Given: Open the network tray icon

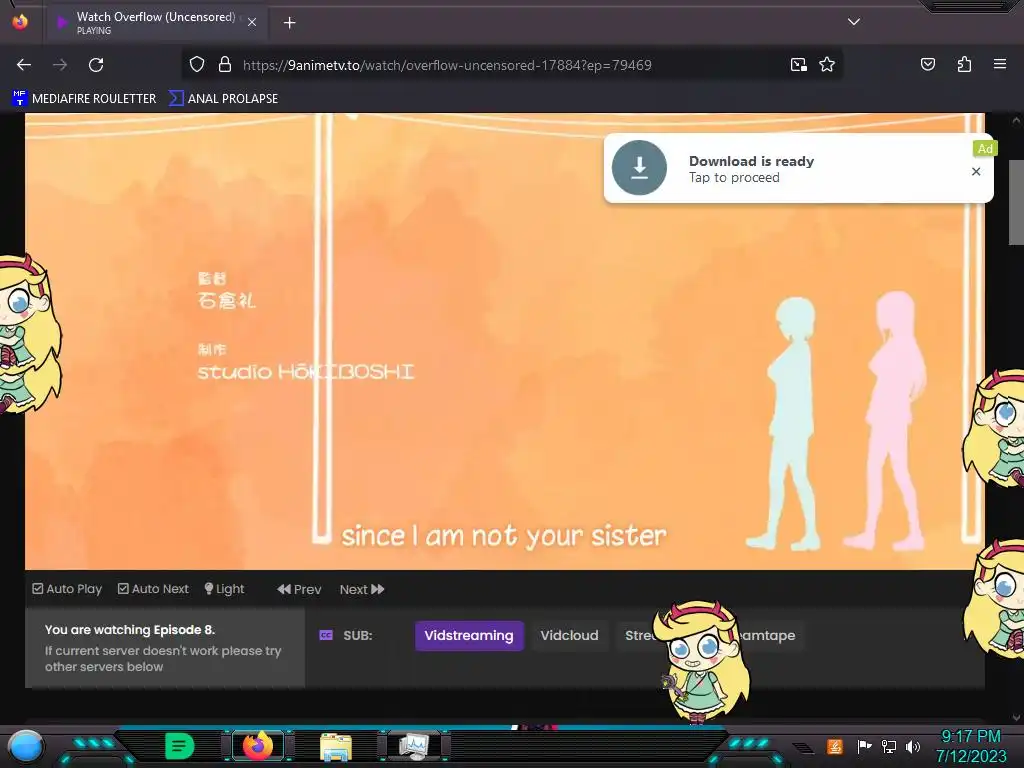Looking at the screenshot, I should coord(889,746).
